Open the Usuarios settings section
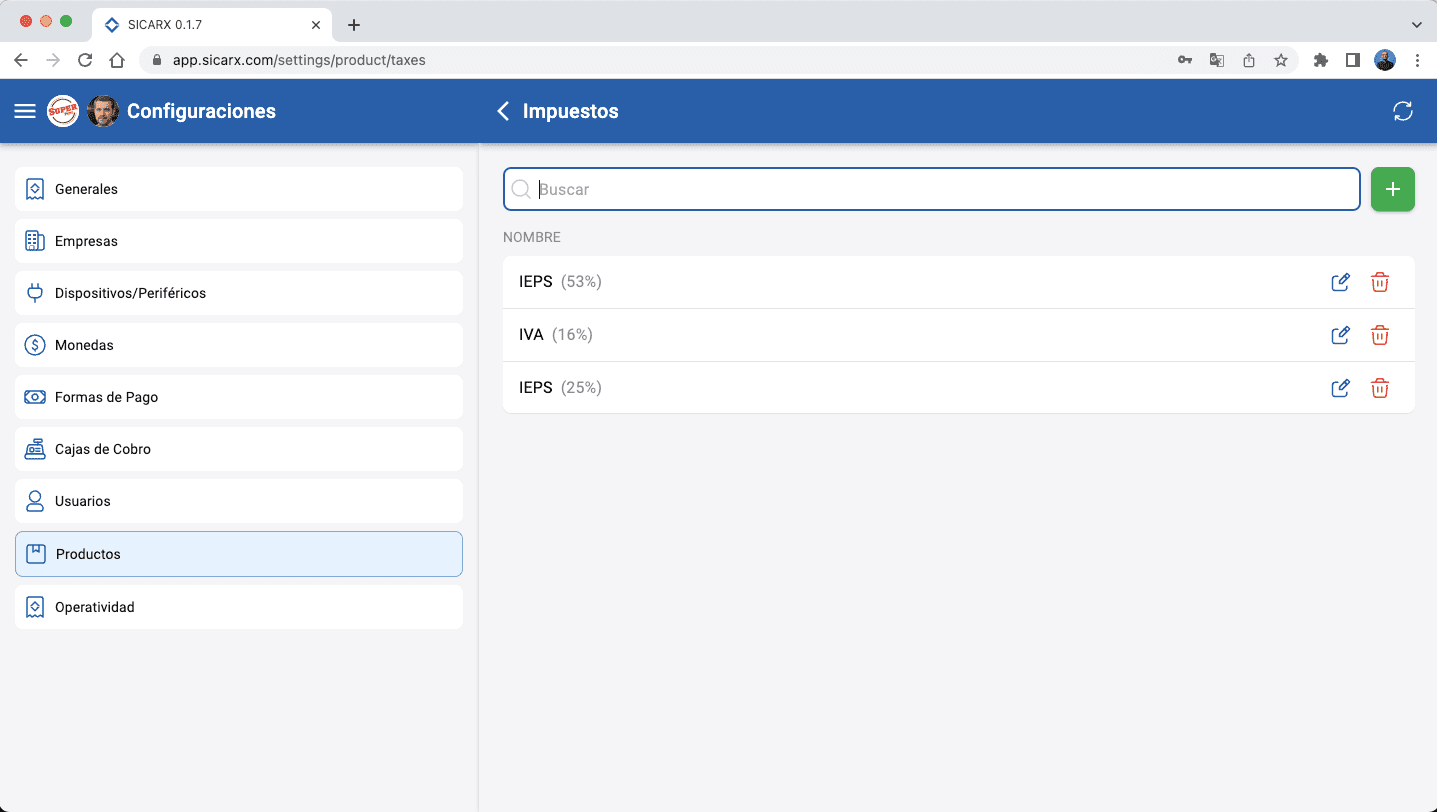Viewport: 1437px width, 812px height. (x=238, y=501)
